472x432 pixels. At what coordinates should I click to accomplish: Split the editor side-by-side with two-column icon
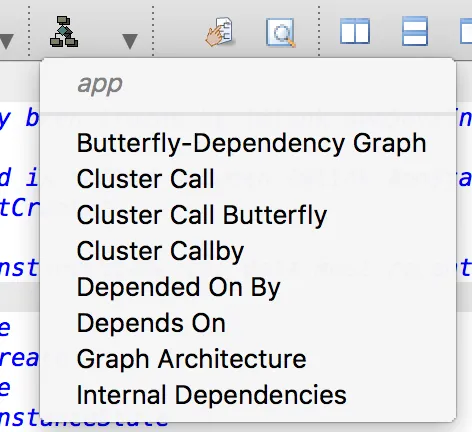[355, 31]
